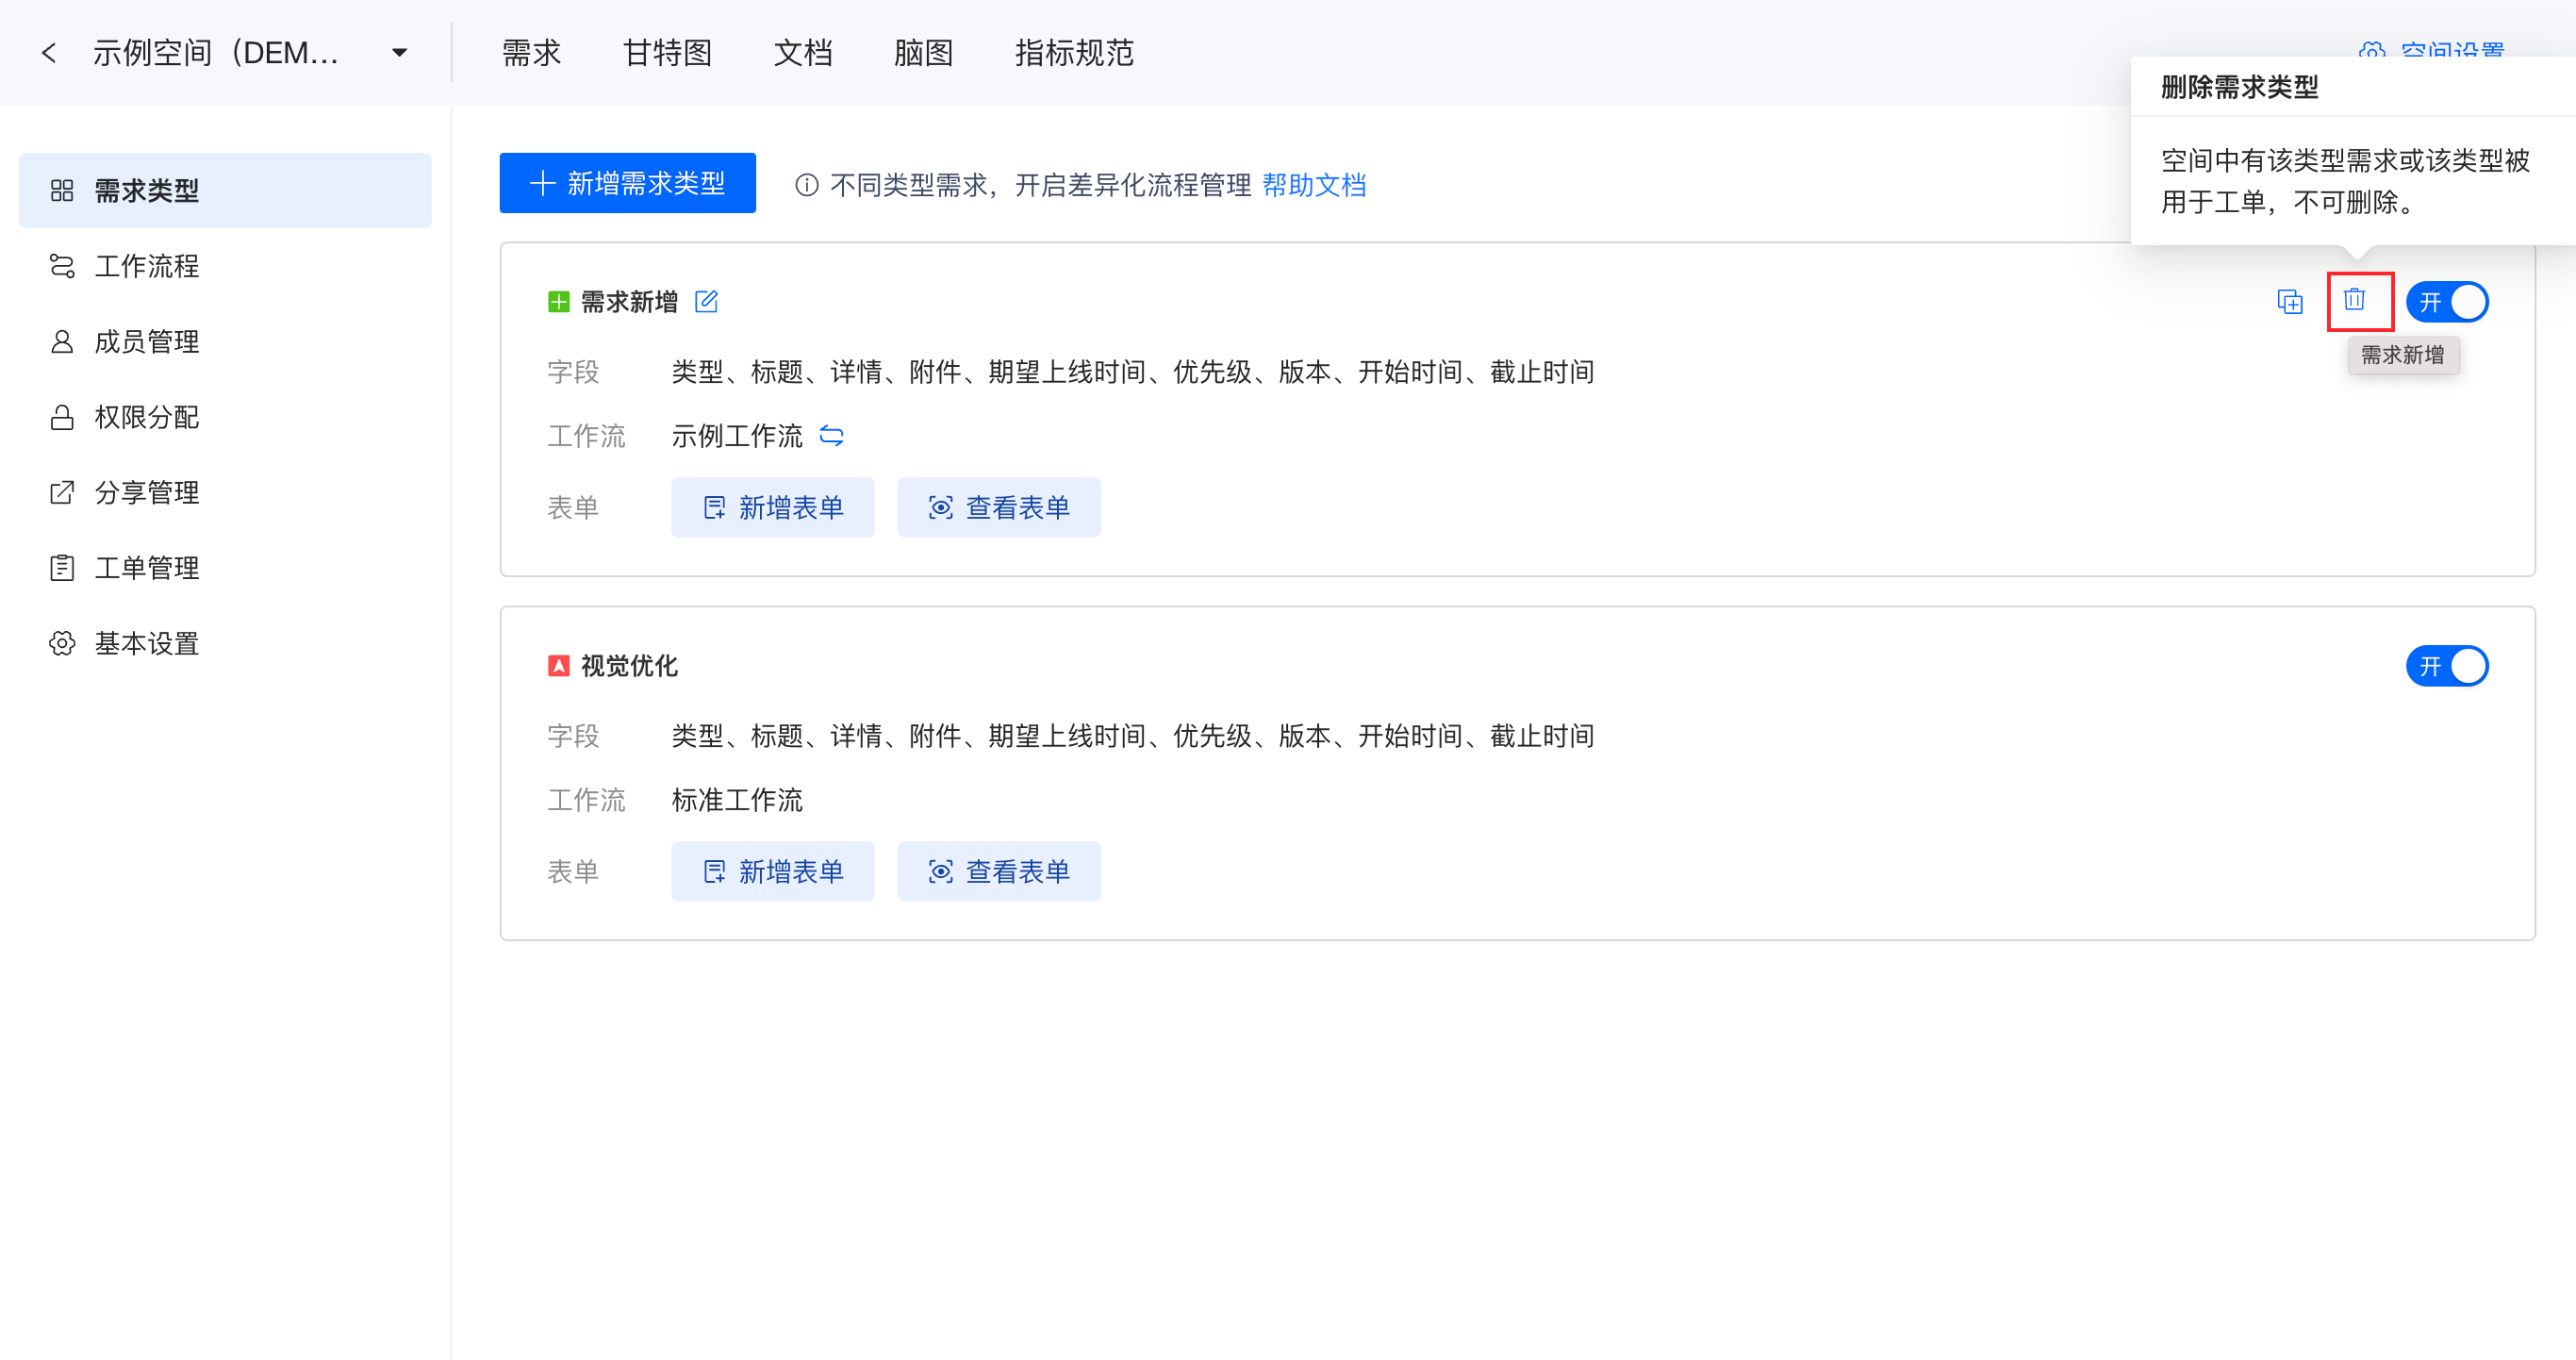The width and height of the screenshot is (2576, 1360).
Task: Toggle off the 需求新增 switch
Action: coord(2446,302)
